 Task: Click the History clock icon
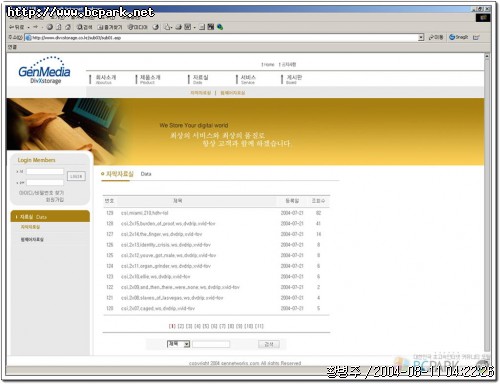pyautogui.click(x=156, y=27)
